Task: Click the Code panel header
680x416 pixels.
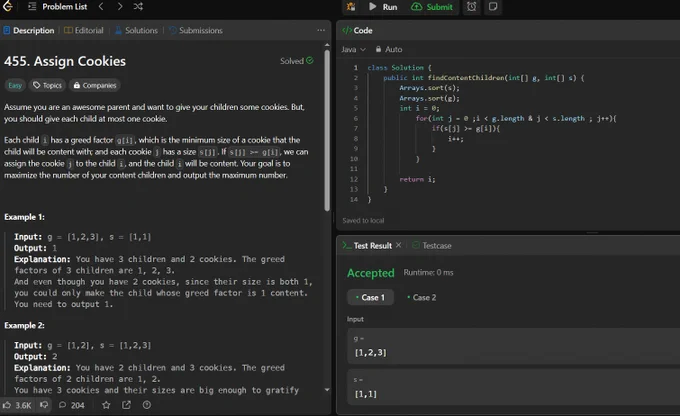Action: tap(357, 30)
